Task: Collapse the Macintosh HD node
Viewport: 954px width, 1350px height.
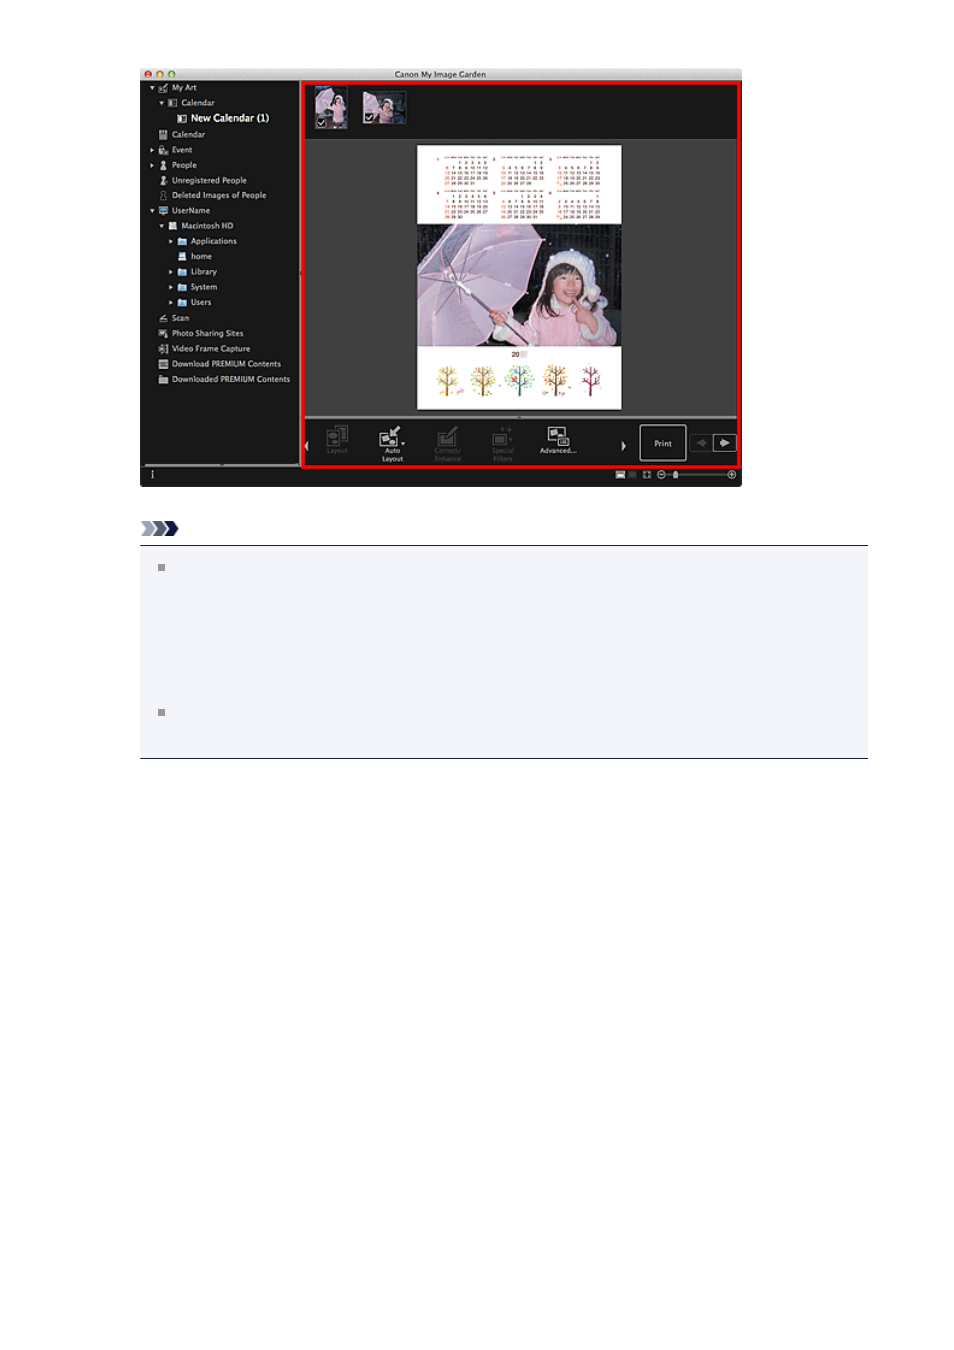Action: (x=162, y=226)
